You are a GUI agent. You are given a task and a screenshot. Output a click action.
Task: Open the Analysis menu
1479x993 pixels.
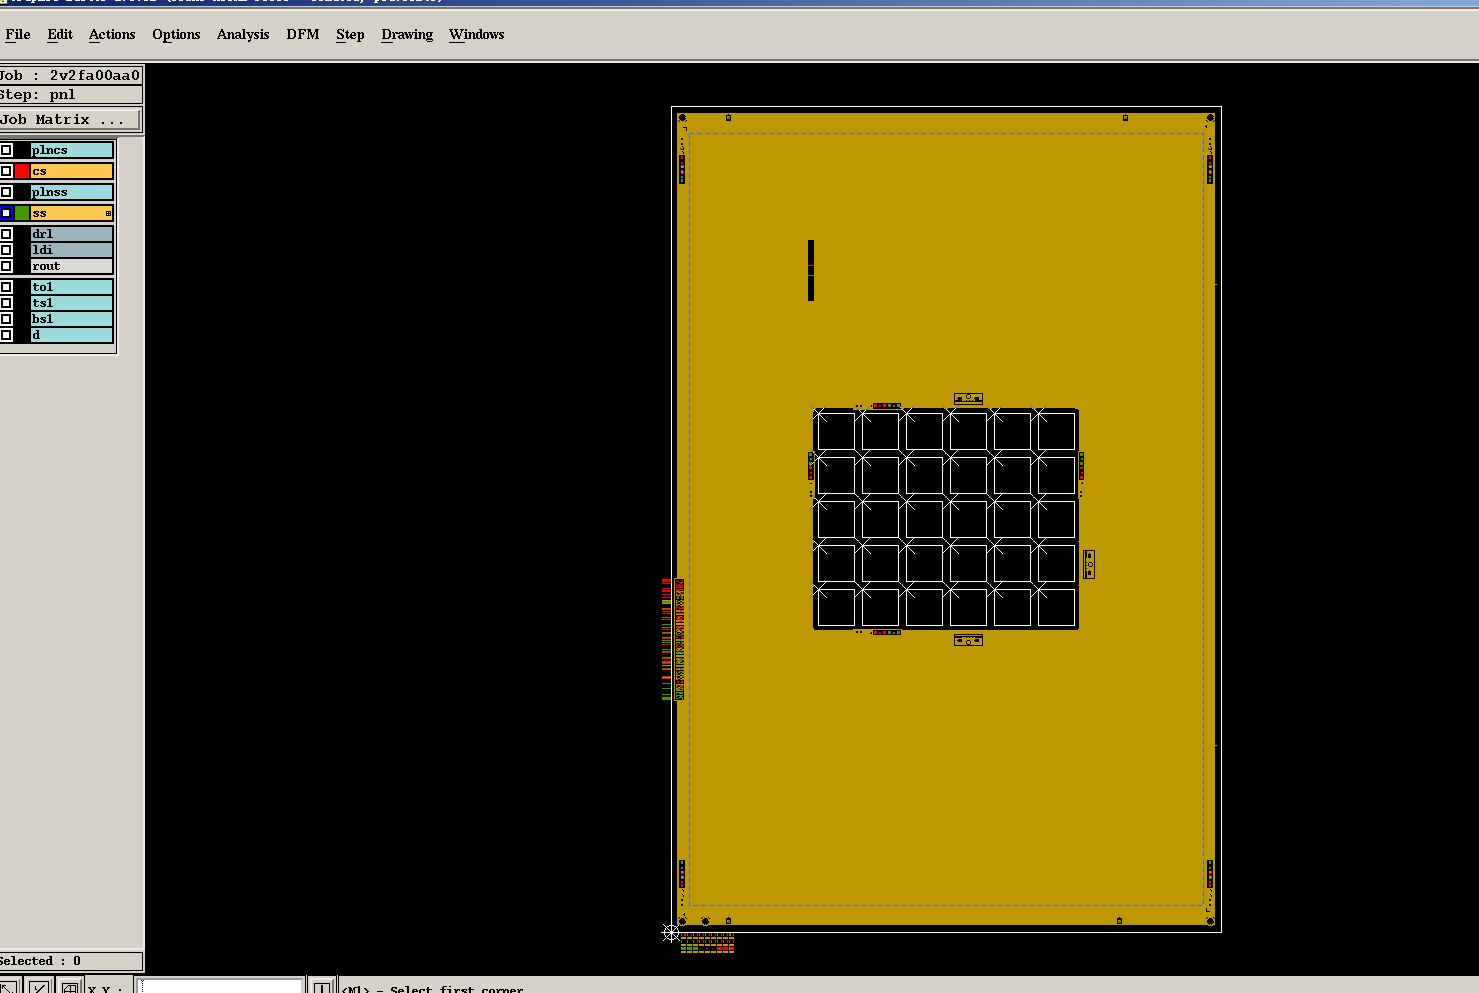[243, 34]
